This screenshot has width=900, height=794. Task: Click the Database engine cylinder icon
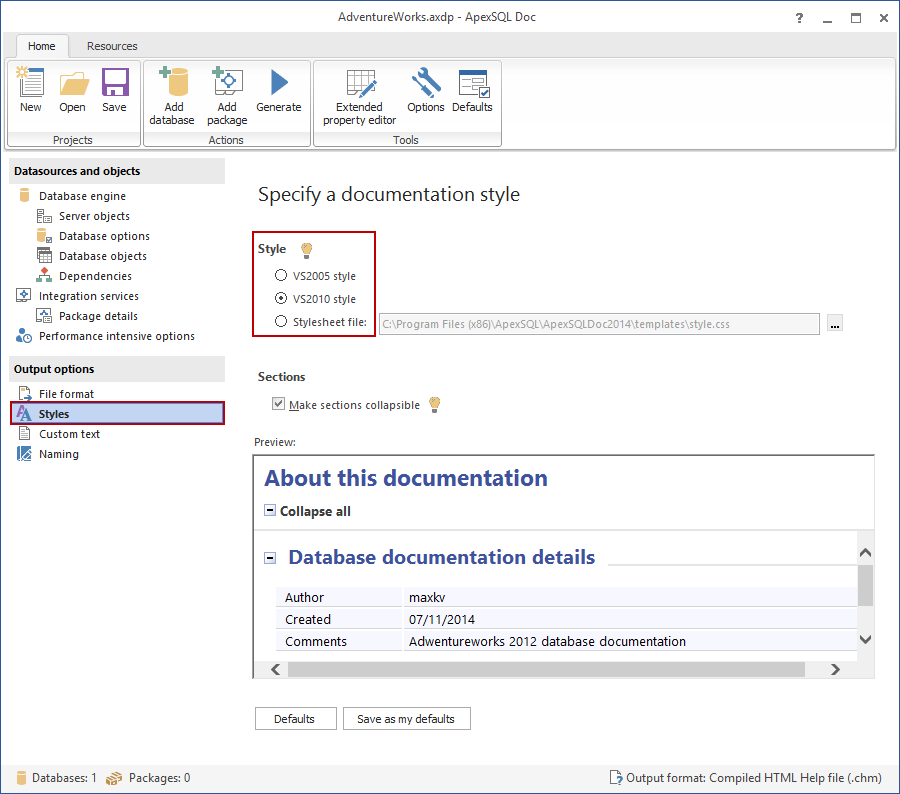[x=24, y=195]
